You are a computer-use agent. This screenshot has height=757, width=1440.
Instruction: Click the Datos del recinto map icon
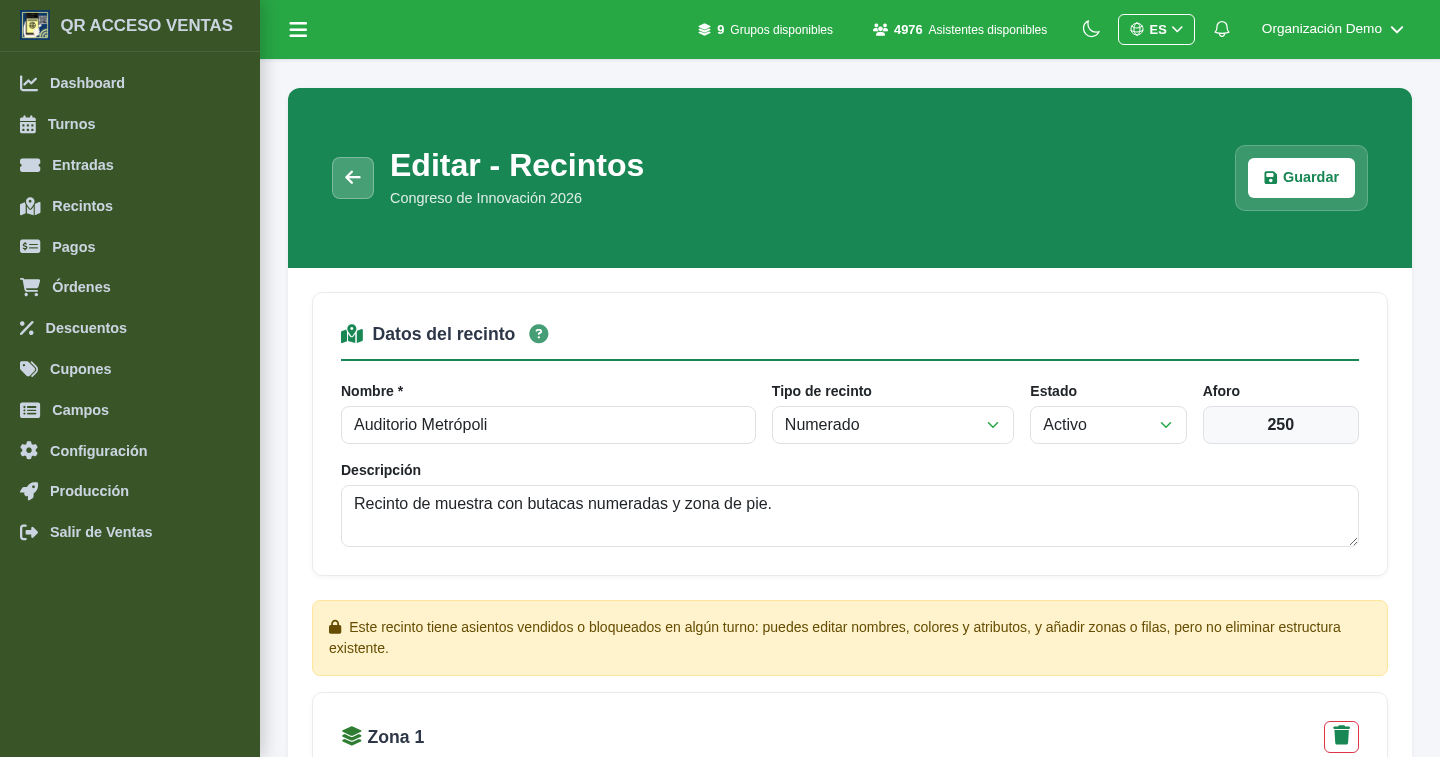[352, 334]
